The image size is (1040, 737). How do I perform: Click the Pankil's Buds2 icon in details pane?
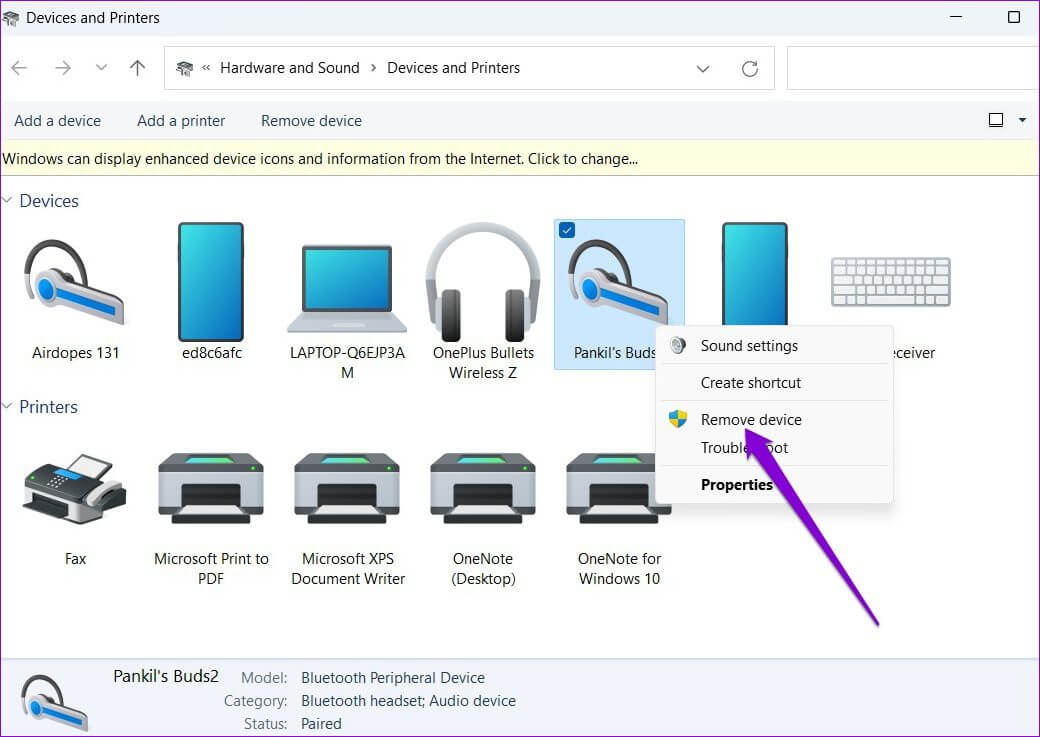point(54,703)
